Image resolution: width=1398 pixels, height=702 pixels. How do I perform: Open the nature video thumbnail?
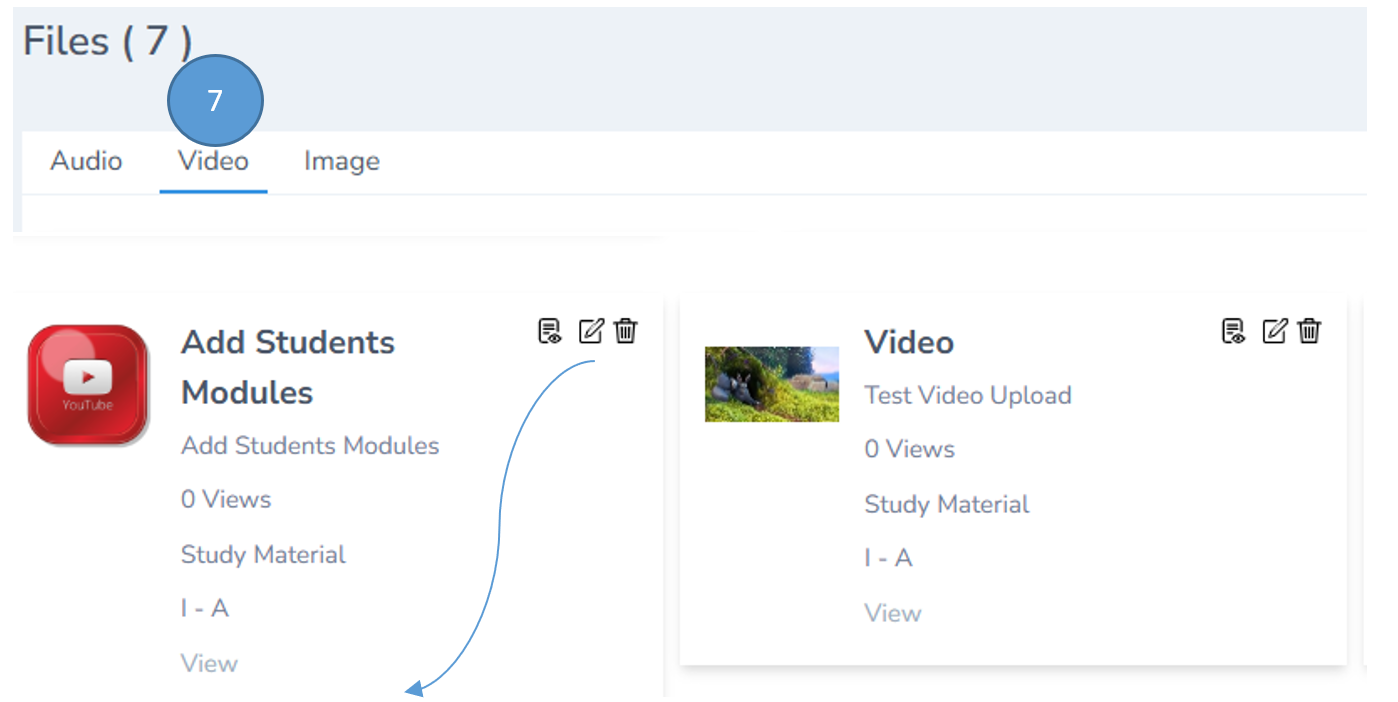(x=772, y=384)
